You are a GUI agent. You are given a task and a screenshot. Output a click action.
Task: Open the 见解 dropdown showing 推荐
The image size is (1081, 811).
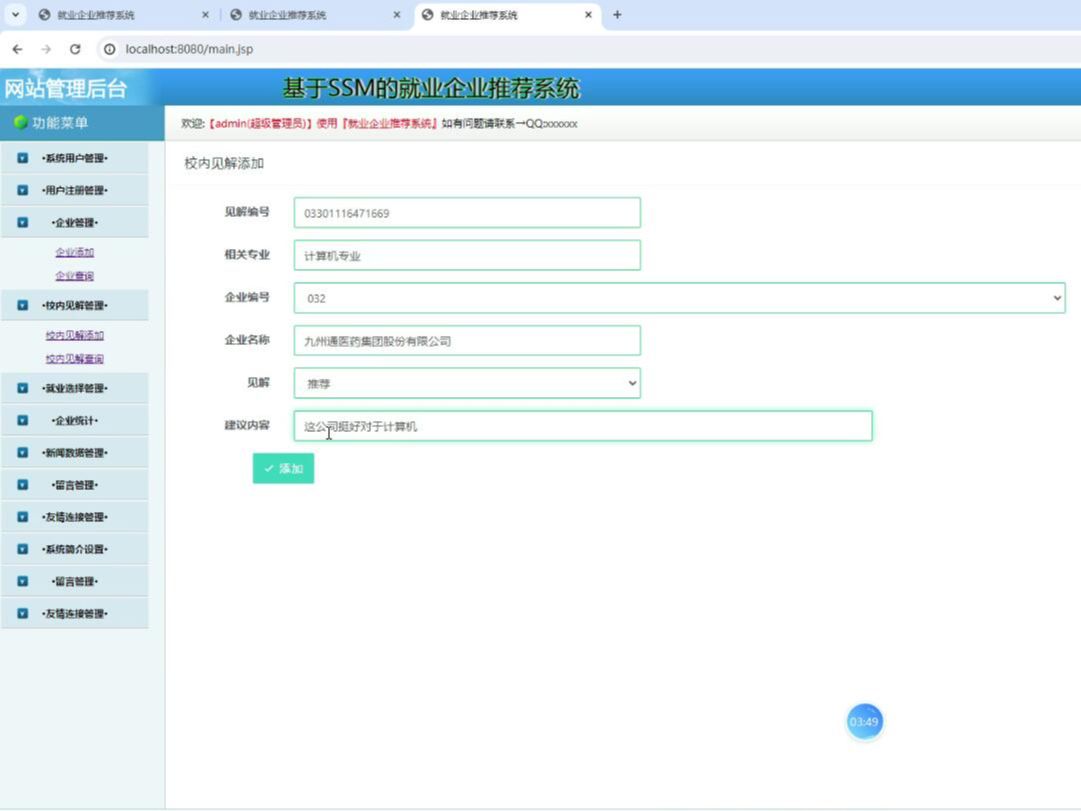(467, 383)
